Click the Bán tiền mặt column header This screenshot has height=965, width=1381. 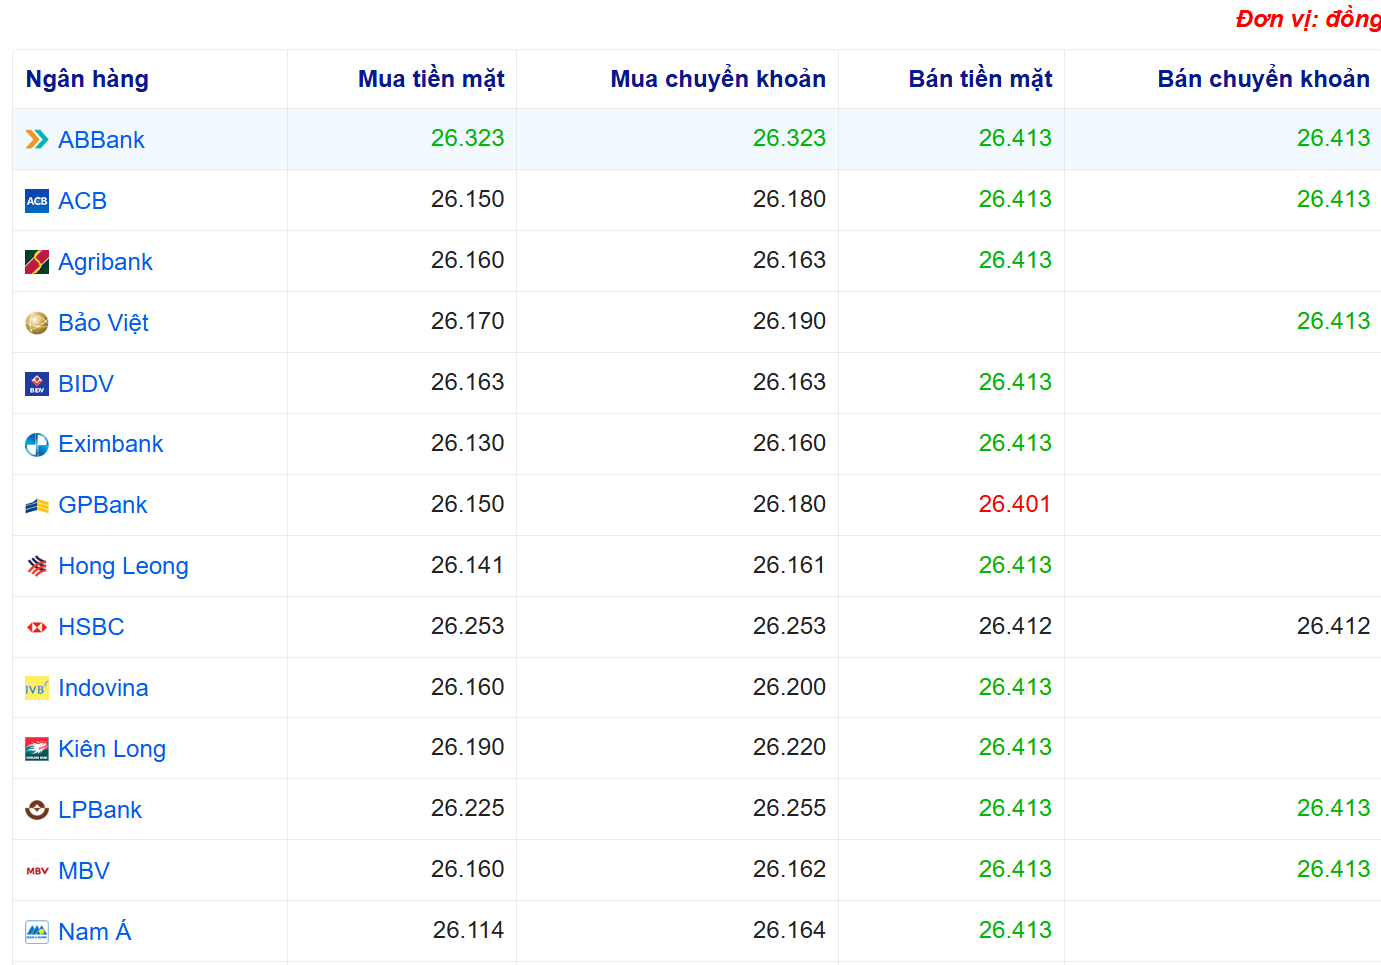tap(979, 79)
